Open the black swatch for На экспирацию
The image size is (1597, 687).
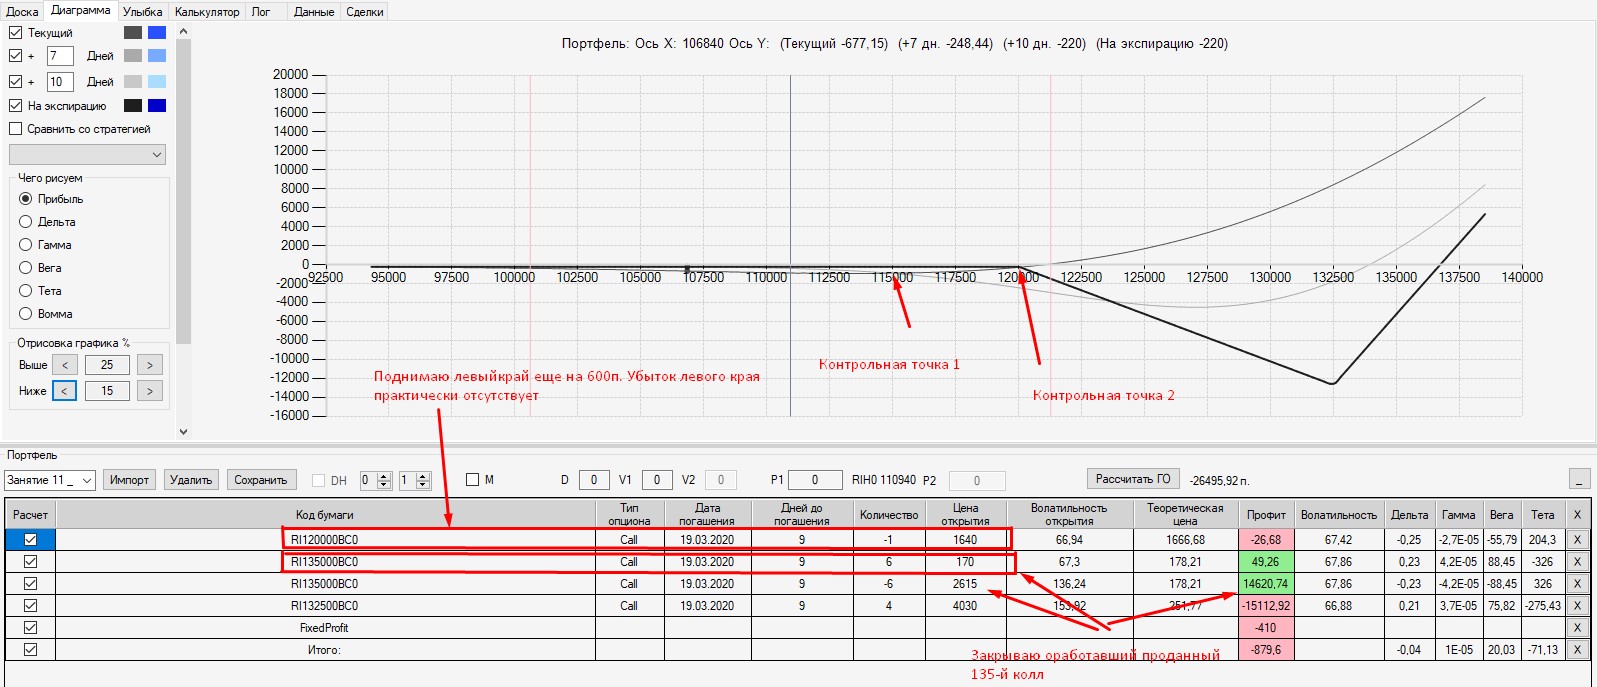pyautogui.click(x=133, y=105)
